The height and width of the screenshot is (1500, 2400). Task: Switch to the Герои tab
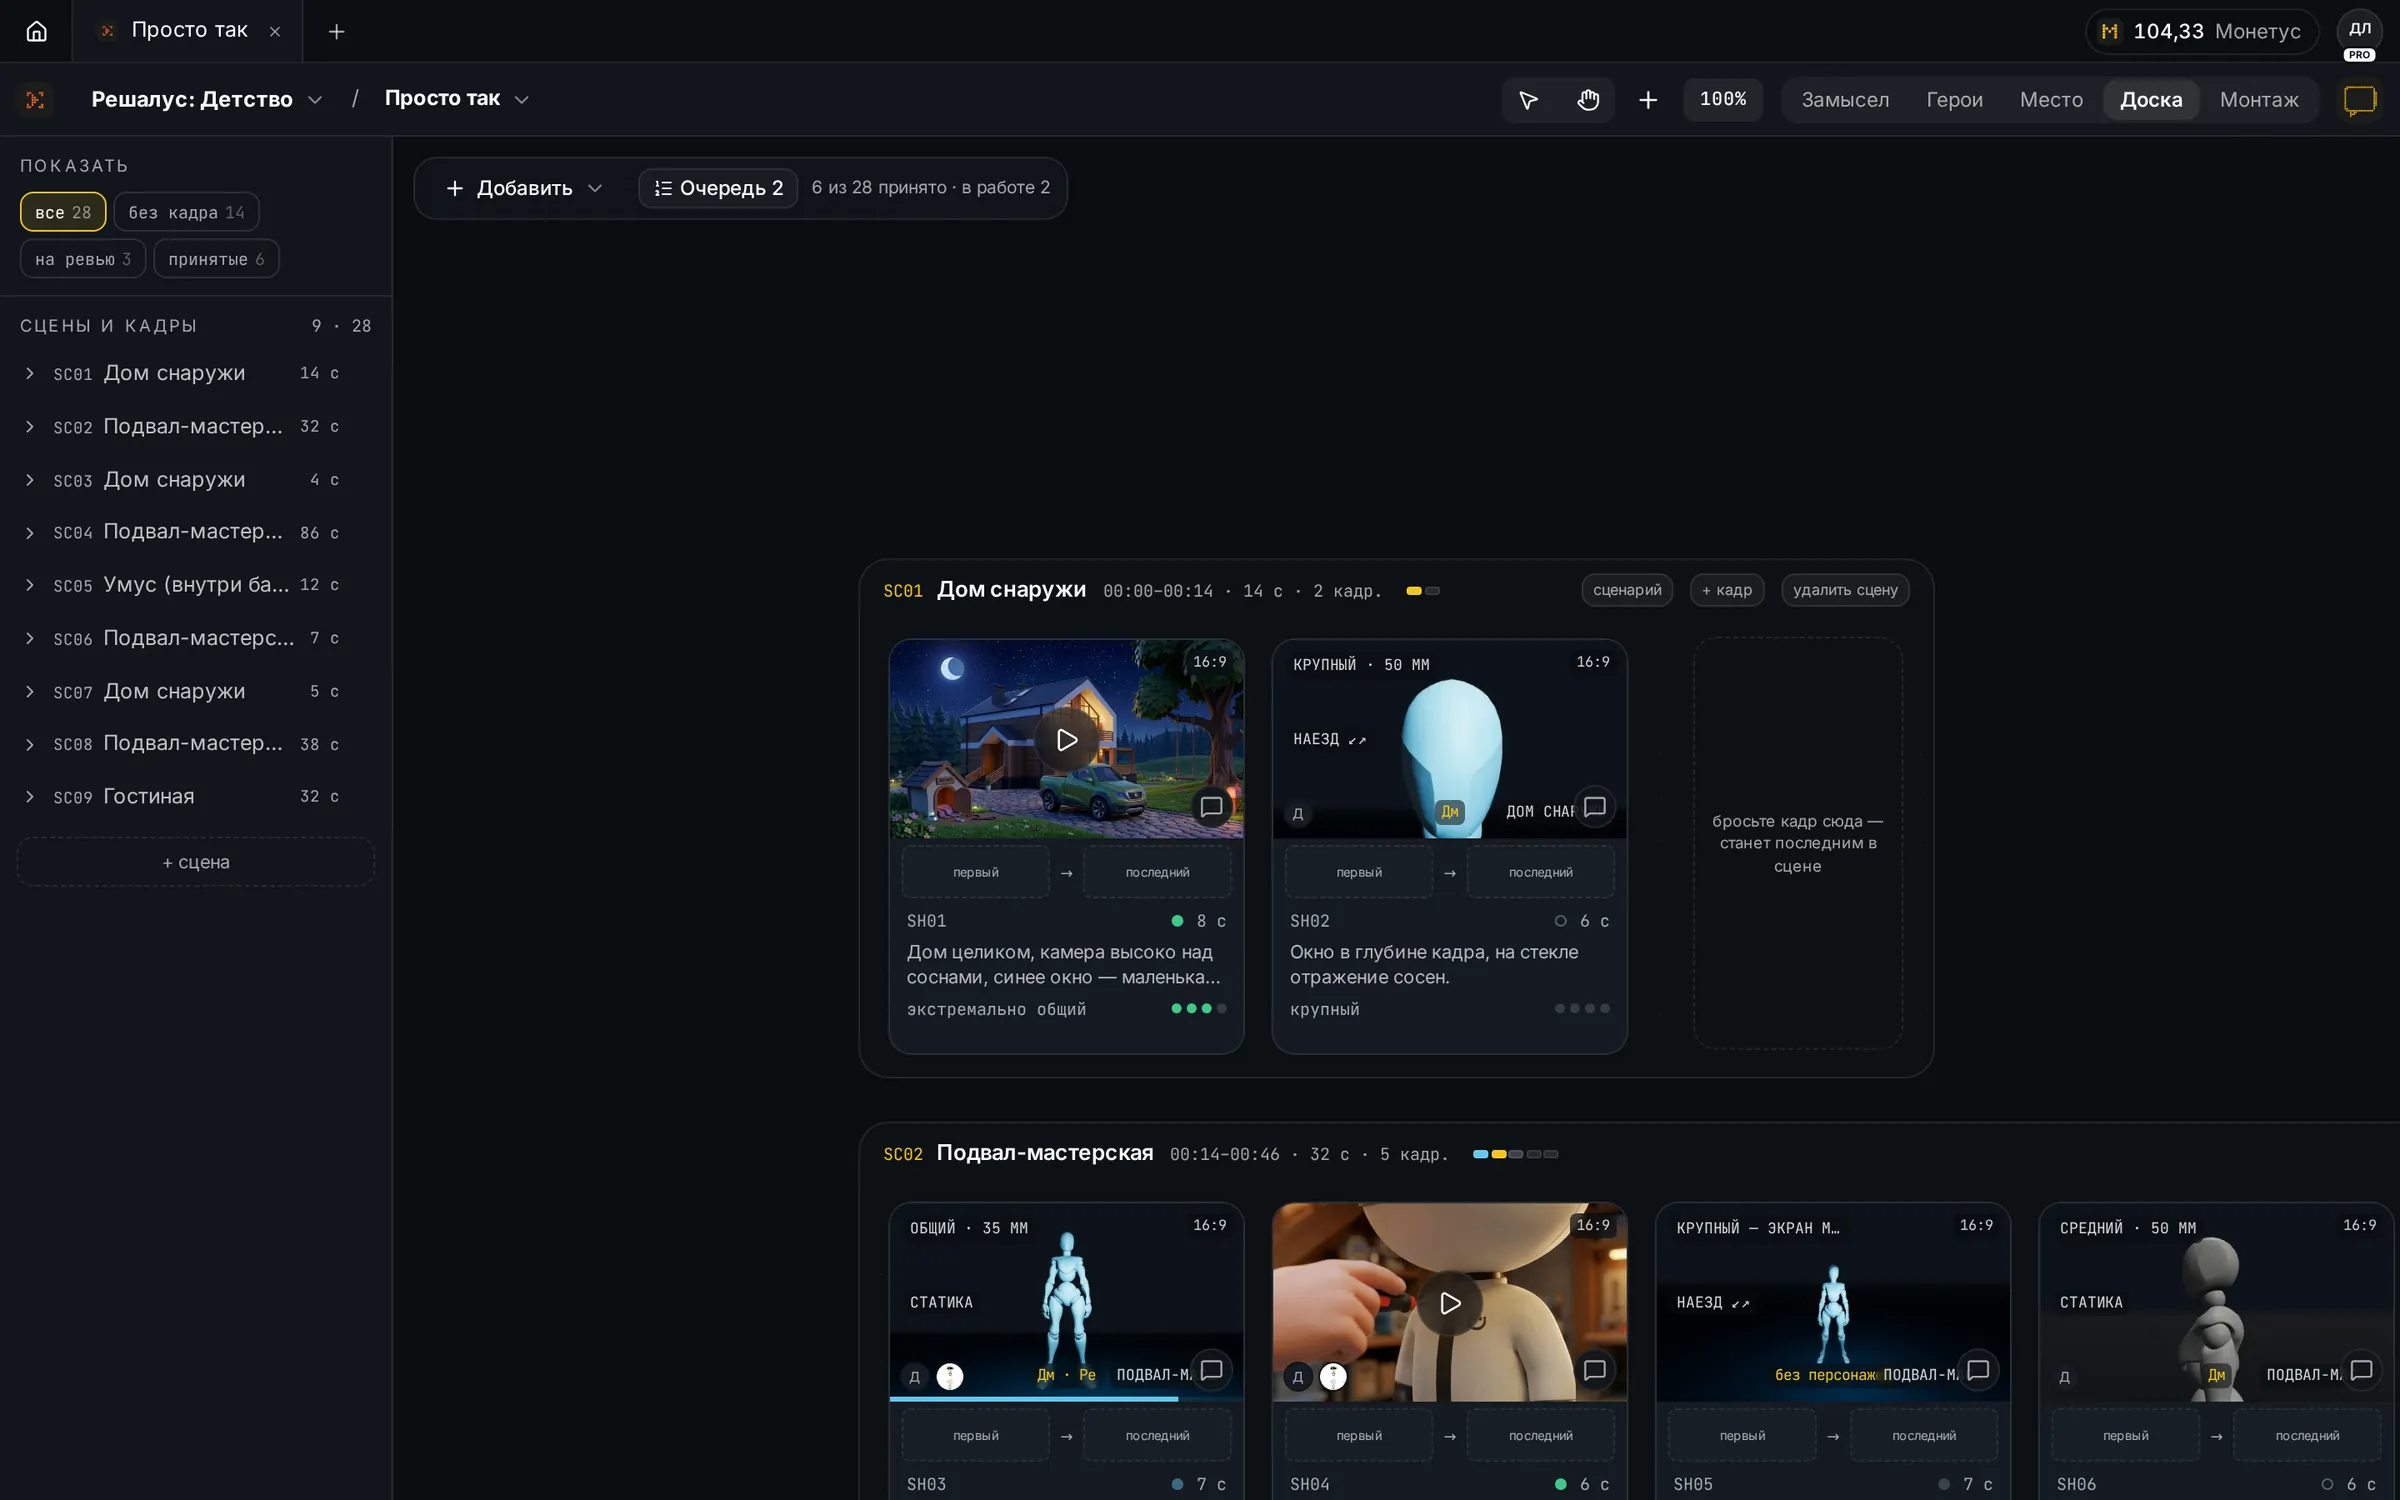[1954, 100]
